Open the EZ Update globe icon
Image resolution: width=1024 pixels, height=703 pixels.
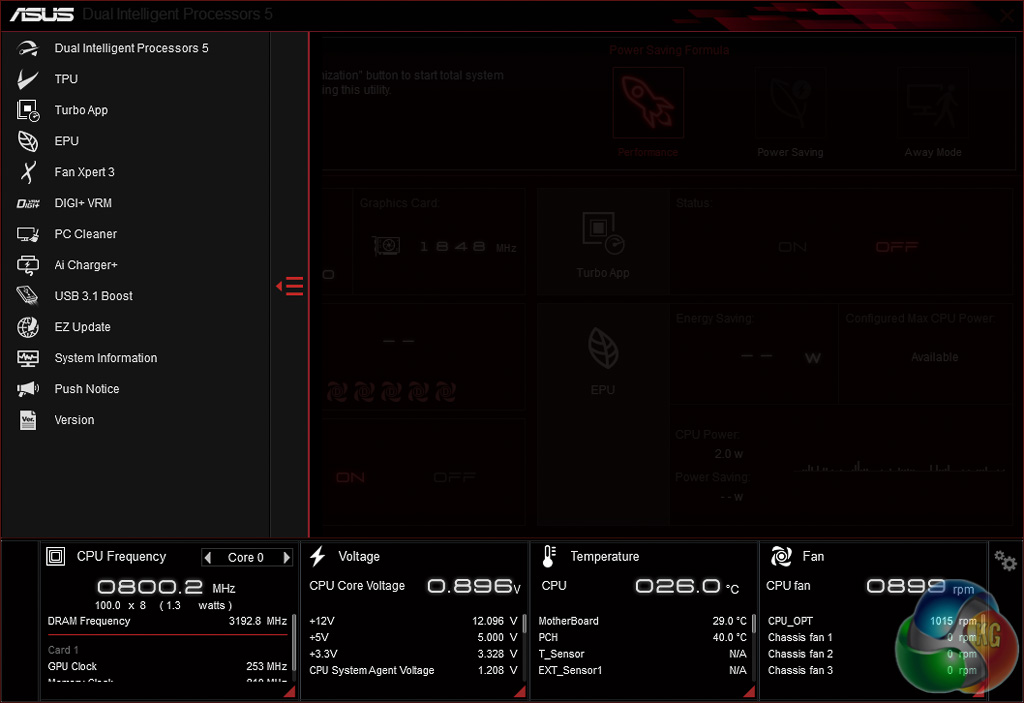click(x=27, y=327)
